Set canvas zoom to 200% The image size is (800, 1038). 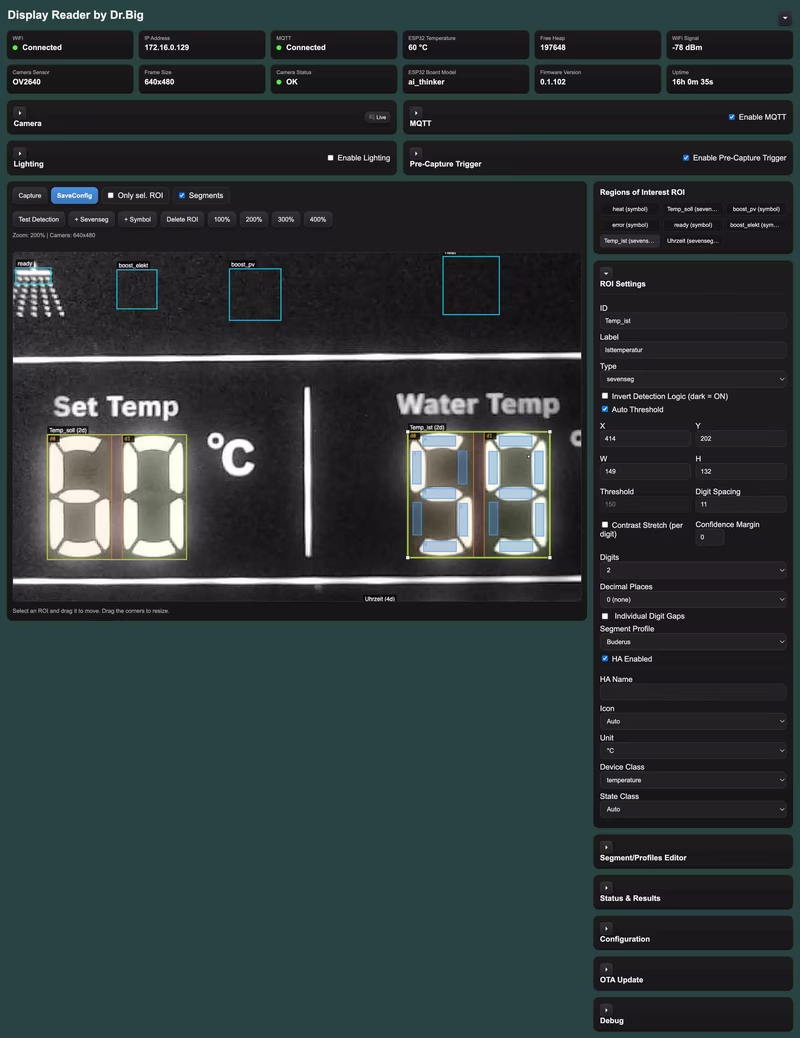(254, 219)
